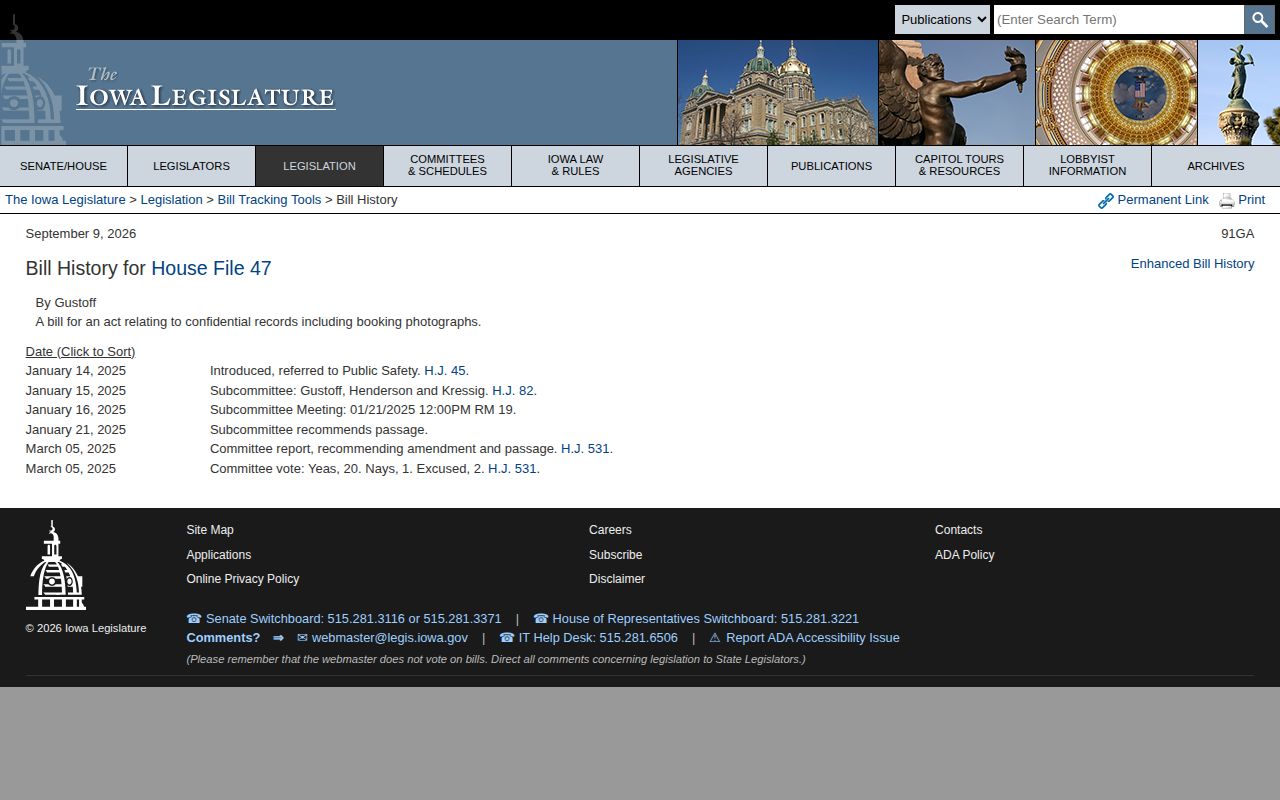This screenshot has width=1280, height=800.
Task: Sort by Date (Click to Sort)
Action: coord(80,352)
